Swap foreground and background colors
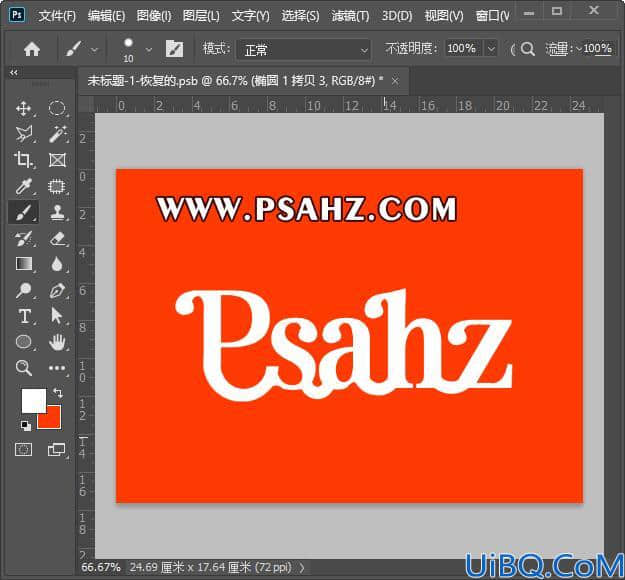The width and height of the screenshot is (625, 580). (x=58, y=393)
